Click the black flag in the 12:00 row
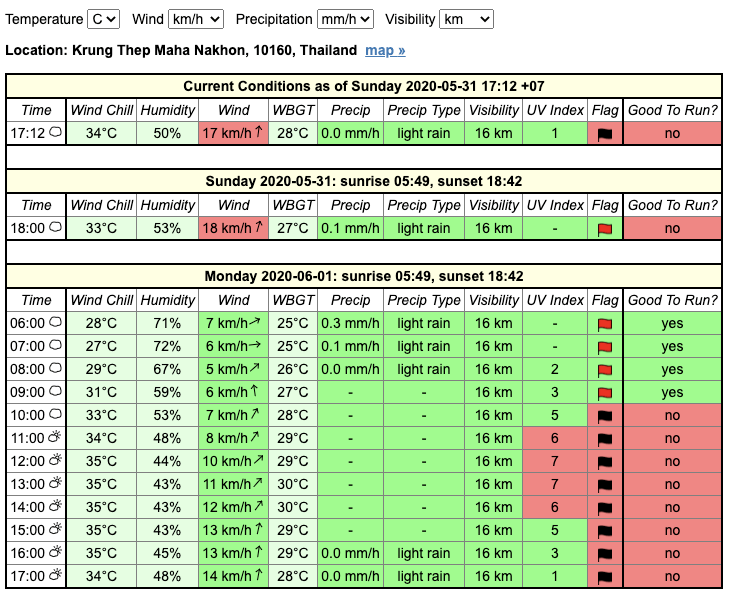737x599 pixels. click(604, 462)
